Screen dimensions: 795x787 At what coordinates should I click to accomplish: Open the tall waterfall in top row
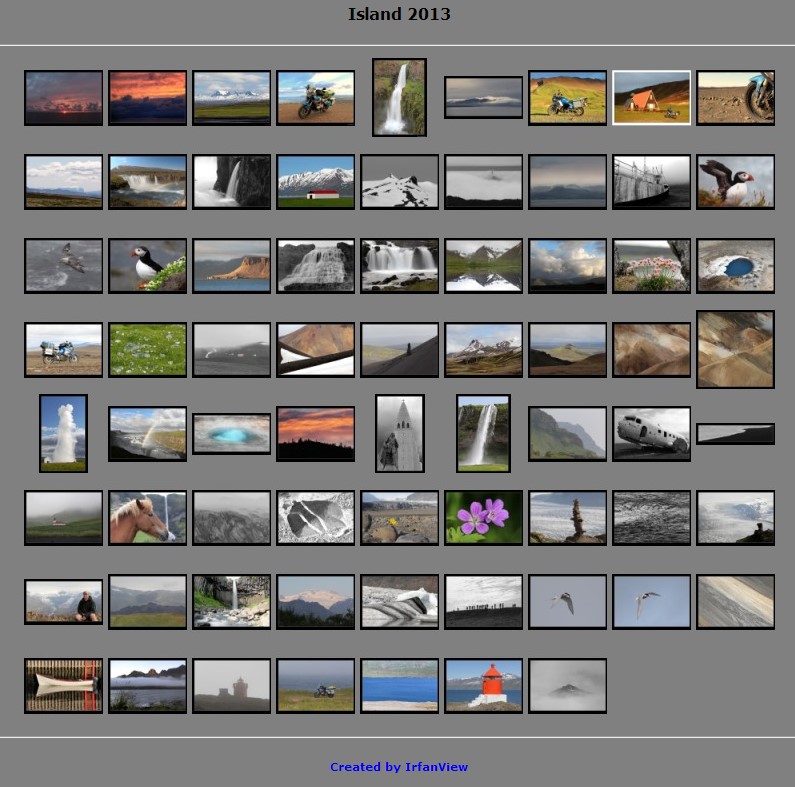399,97
